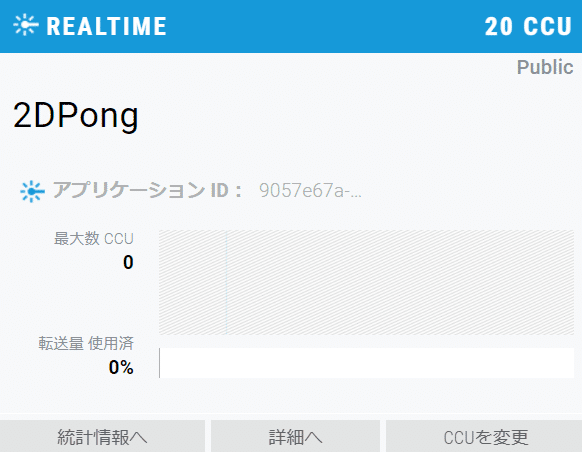Click the 転送量 使用済 progress bar
Viewport: 582px width, 452px height.
(x=366, y=363)
